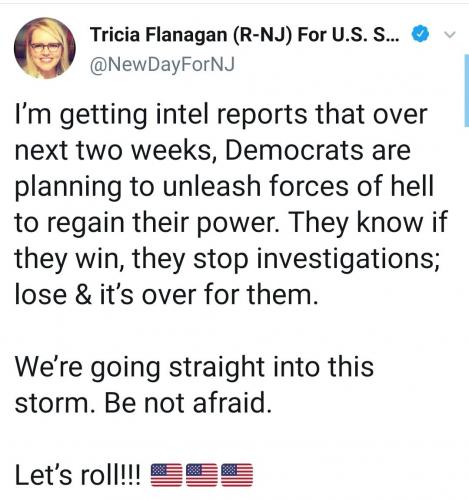469x500 pixels.
Task: Click the word "investigations;" in the tweet
Action: coord(348,260)
